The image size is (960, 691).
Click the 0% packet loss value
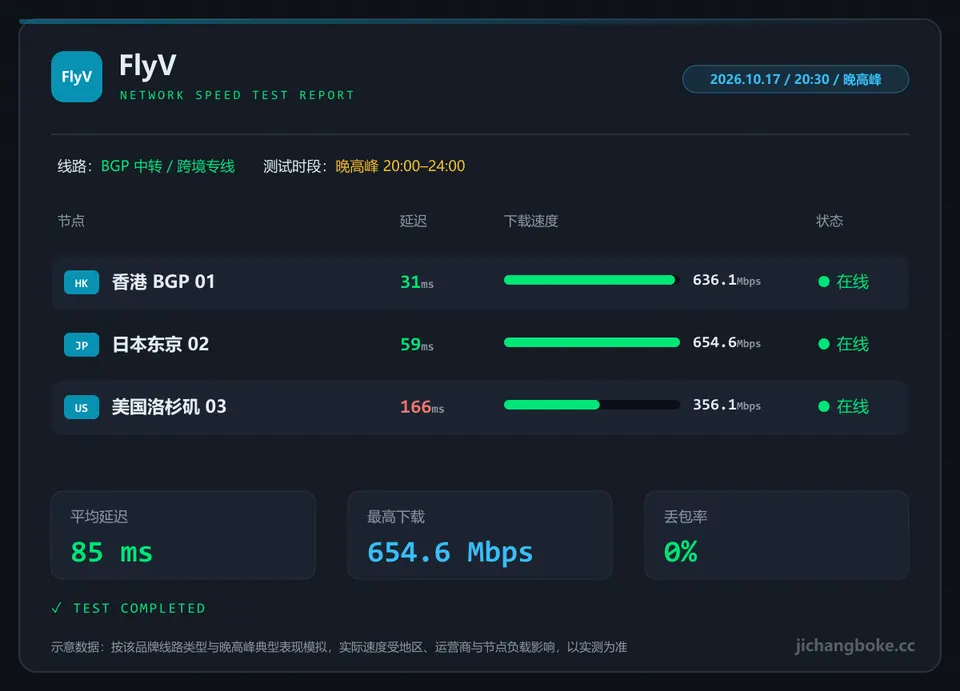tap(681, 553)
